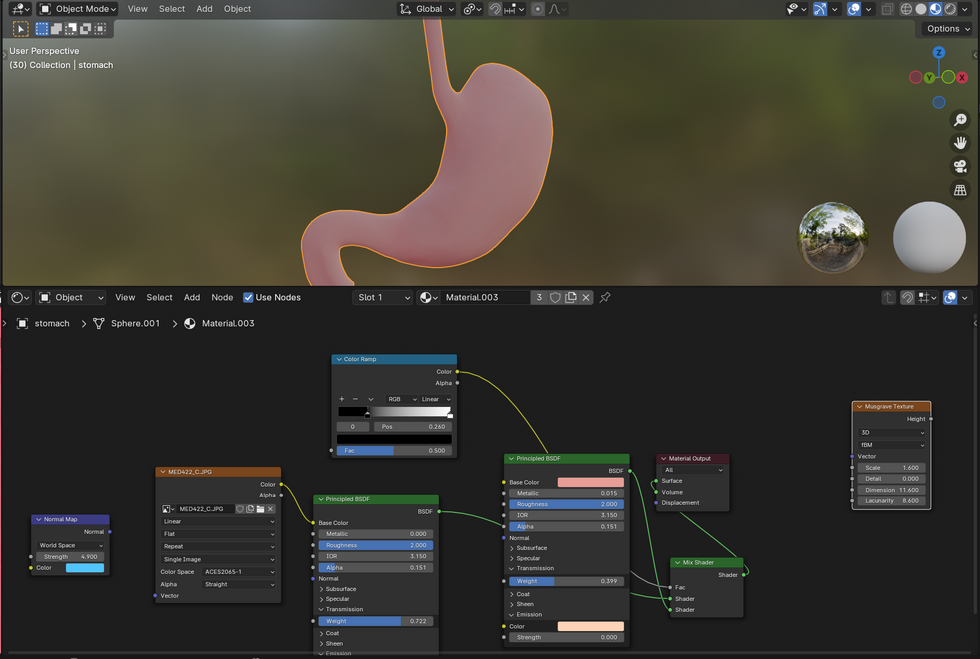Viewport: 980px width, 659px height.
Task: Adjust the Normal Map Strength field
Action: pos(71,556)
